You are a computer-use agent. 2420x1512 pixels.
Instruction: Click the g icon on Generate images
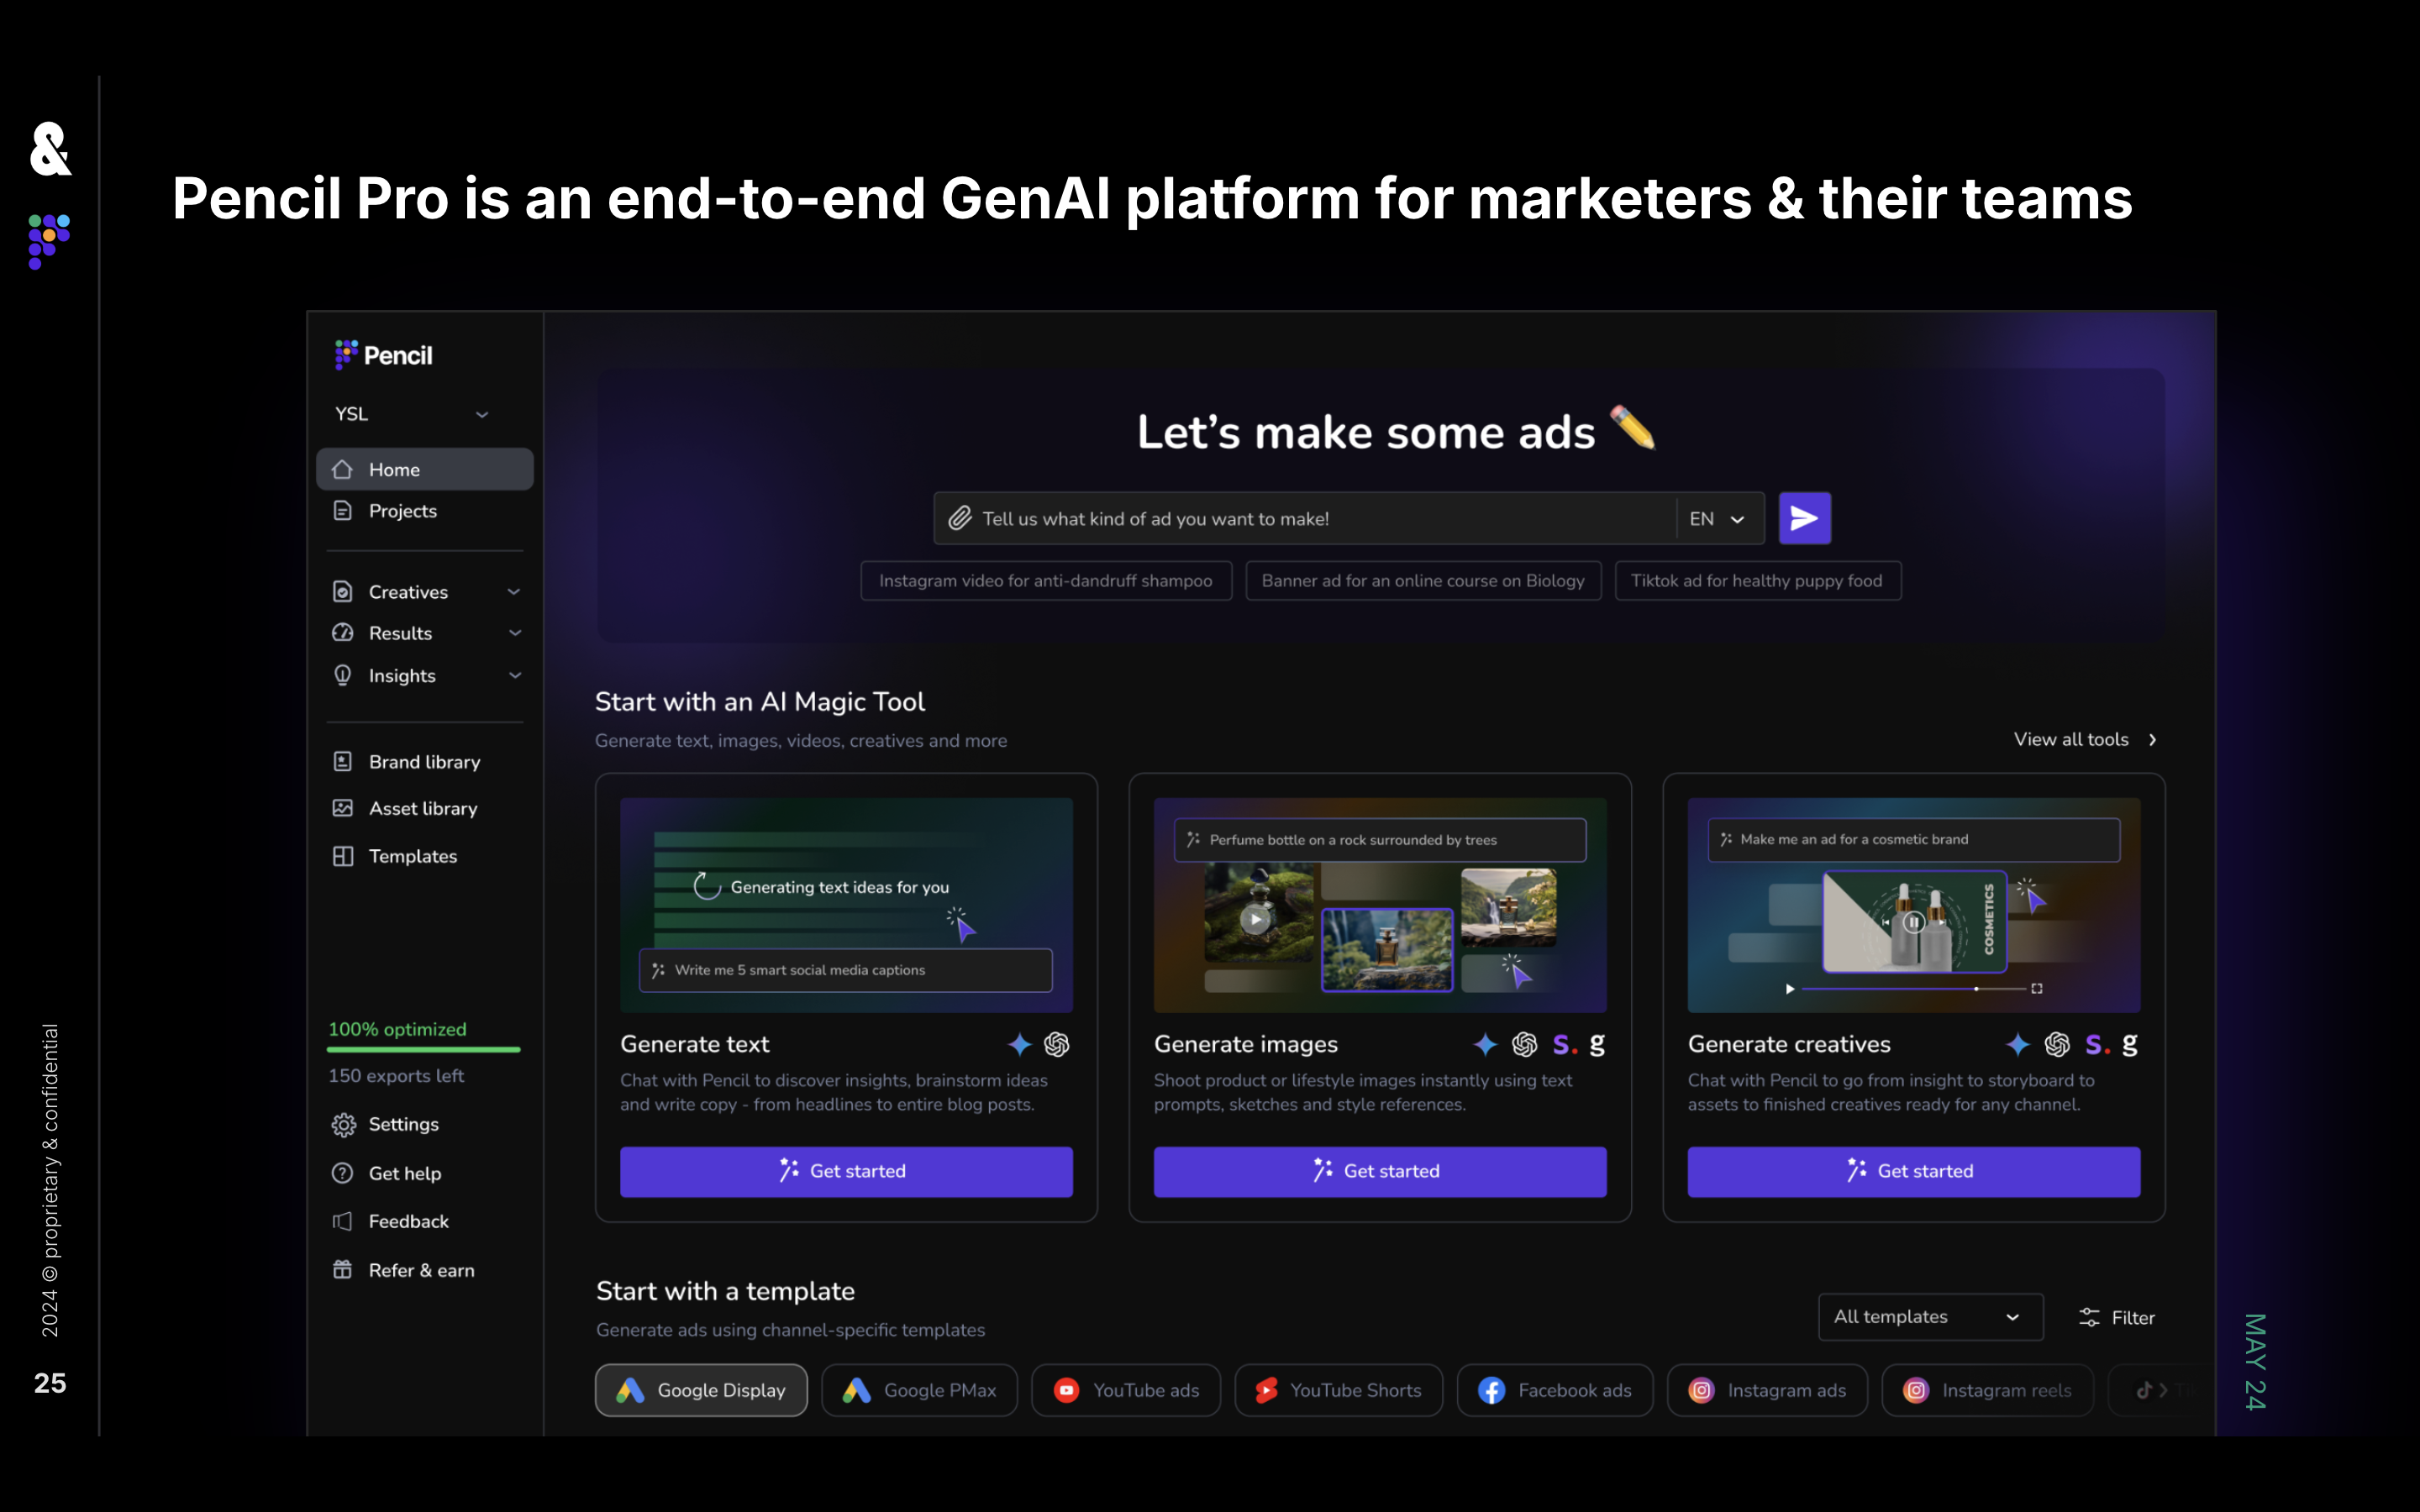click(x=1597, y=1045)
